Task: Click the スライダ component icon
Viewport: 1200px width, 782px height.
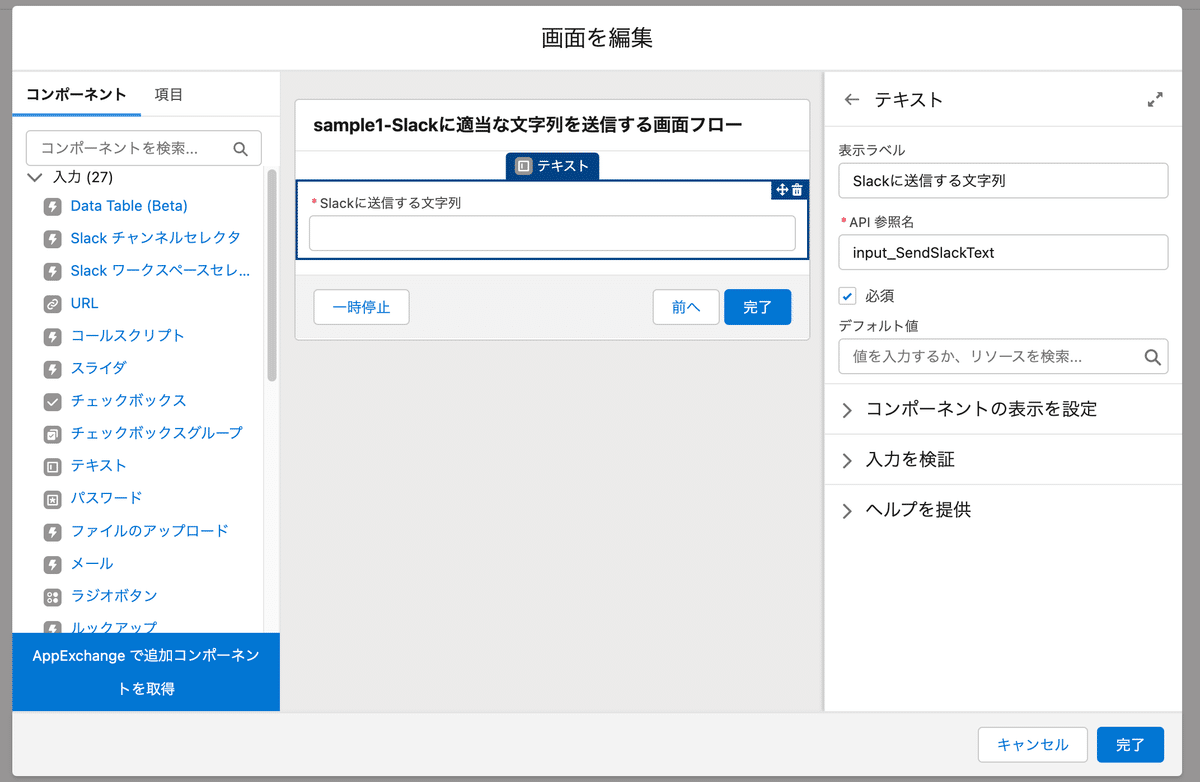Action: click(53, 368)
